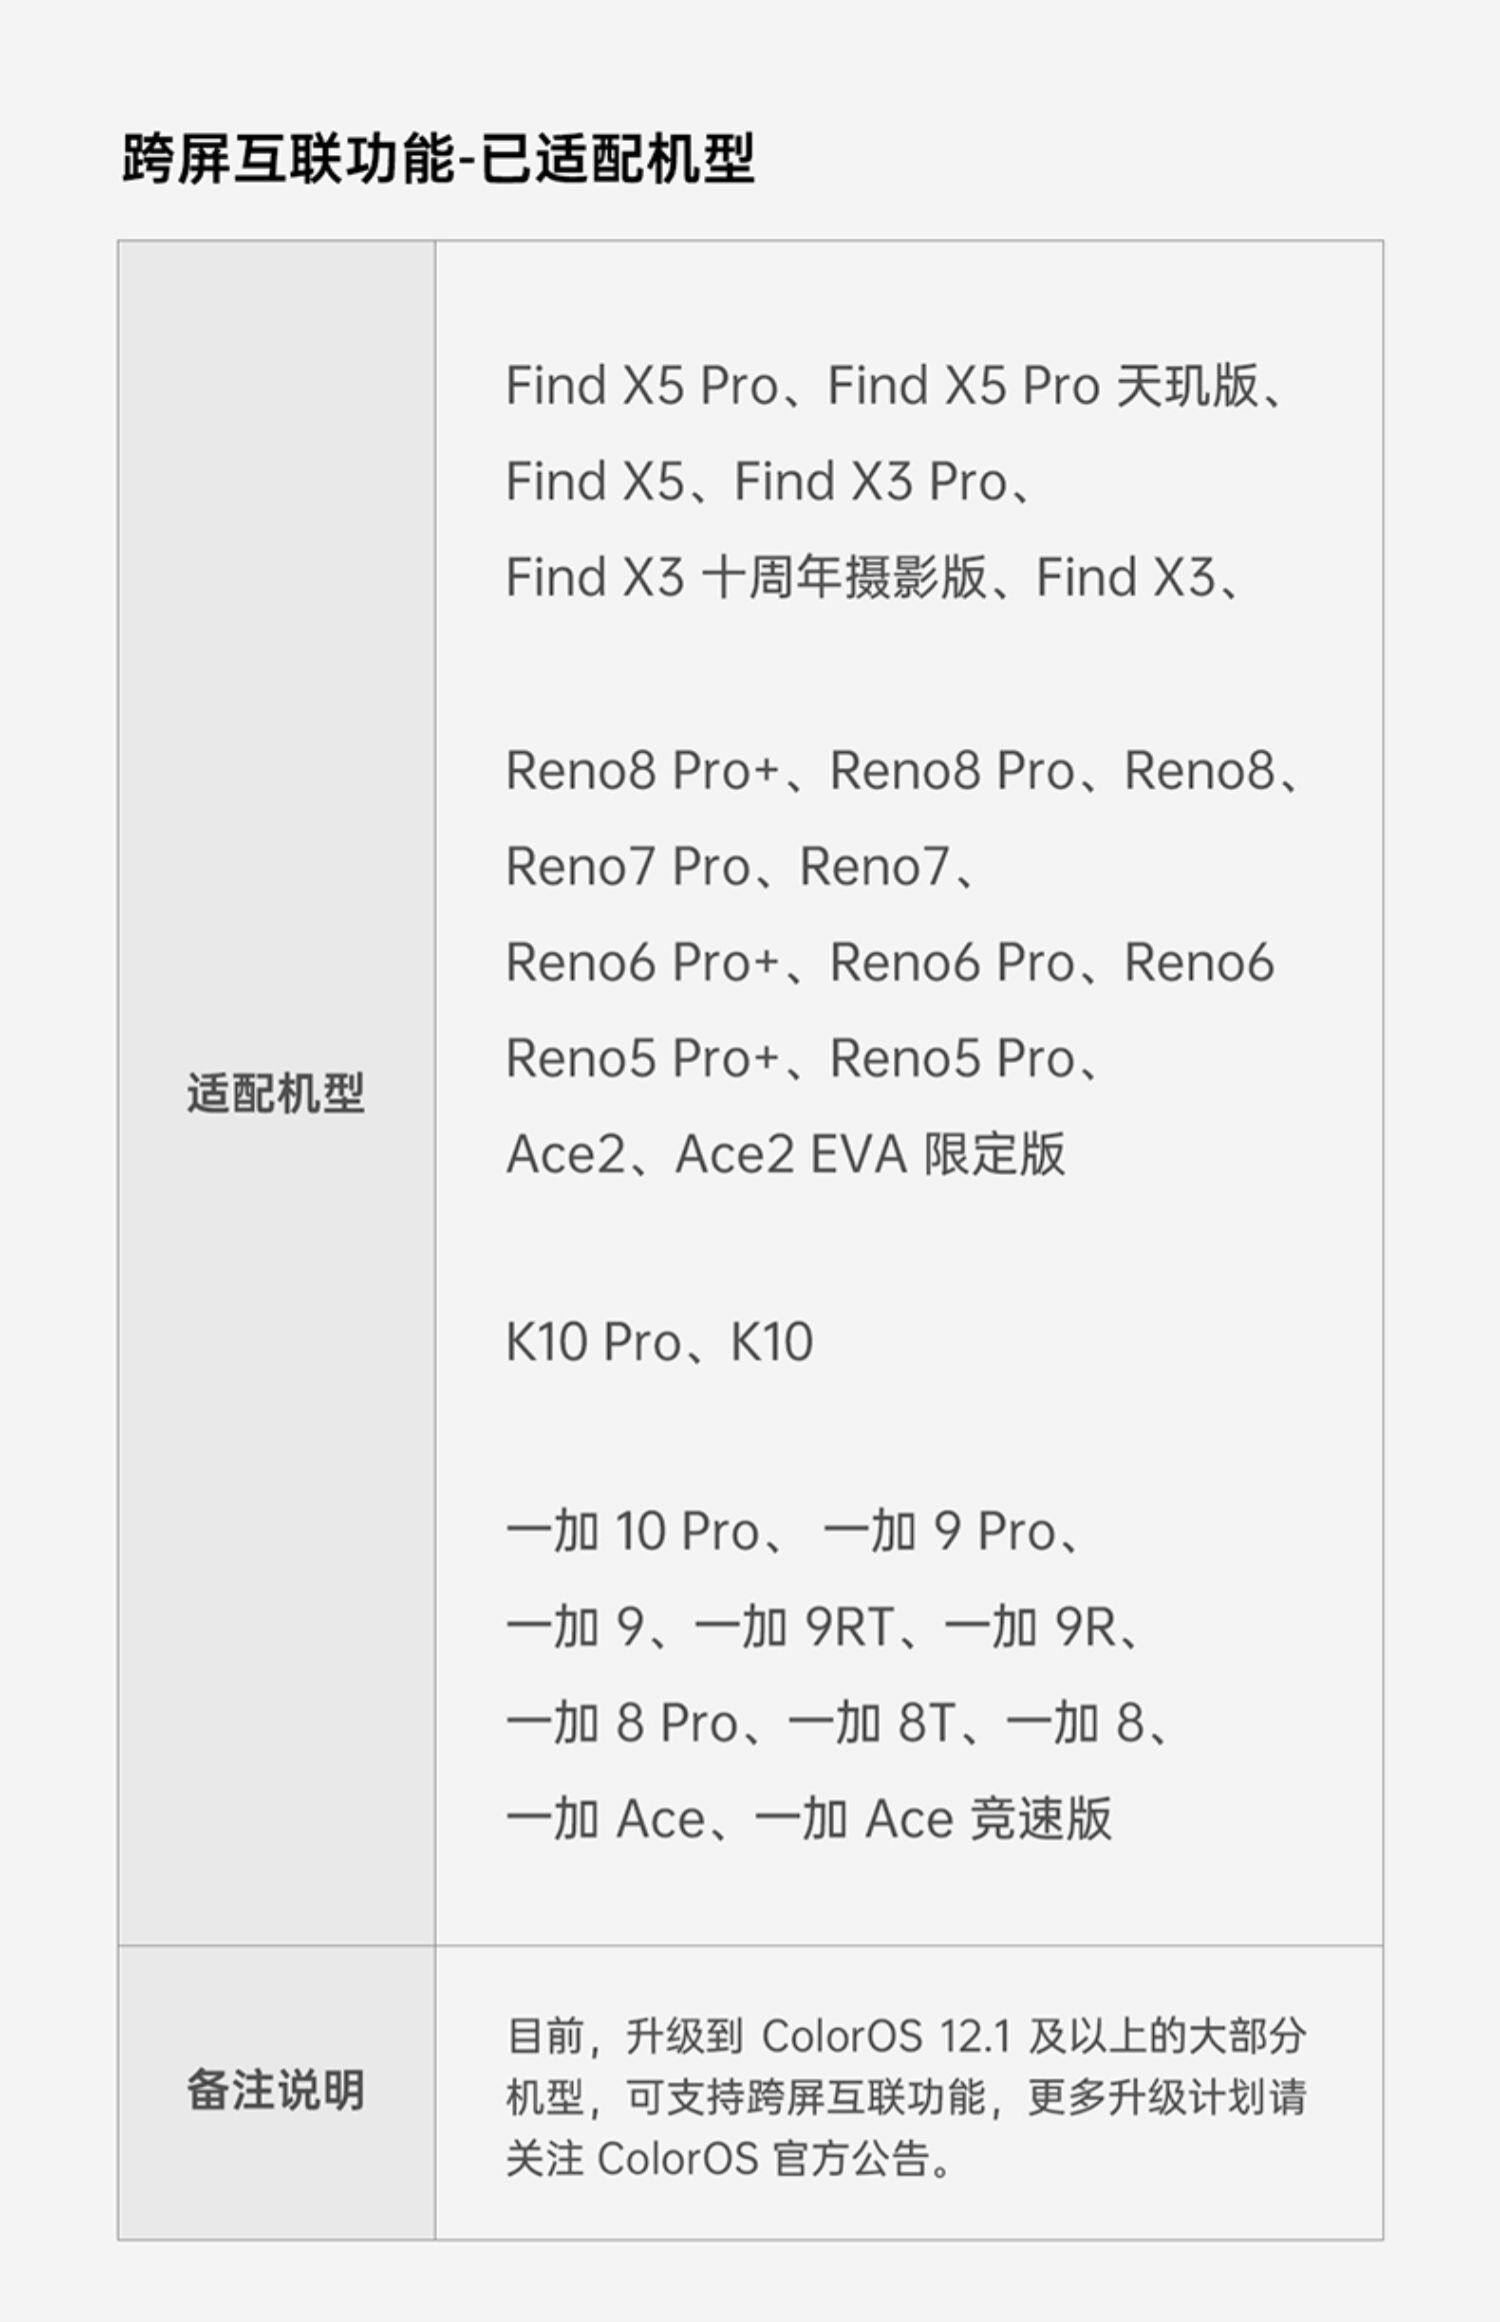The image size is (1500, 2322).
Task: Click Find X3 十周年摄影版 entry
Action: coord(745,578)
